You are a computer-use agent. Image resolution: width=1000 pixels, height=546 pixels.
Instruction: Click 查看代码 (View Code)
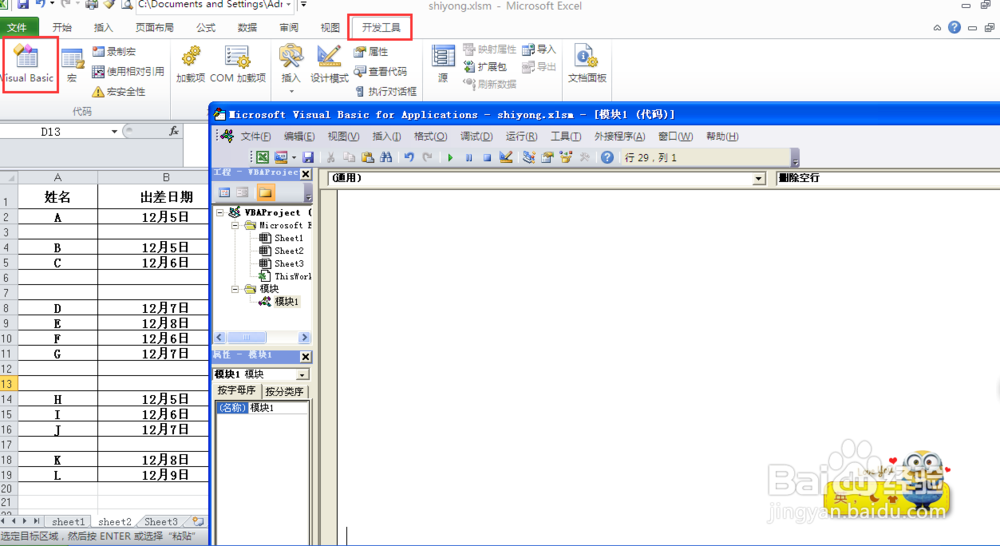point(380,71)
